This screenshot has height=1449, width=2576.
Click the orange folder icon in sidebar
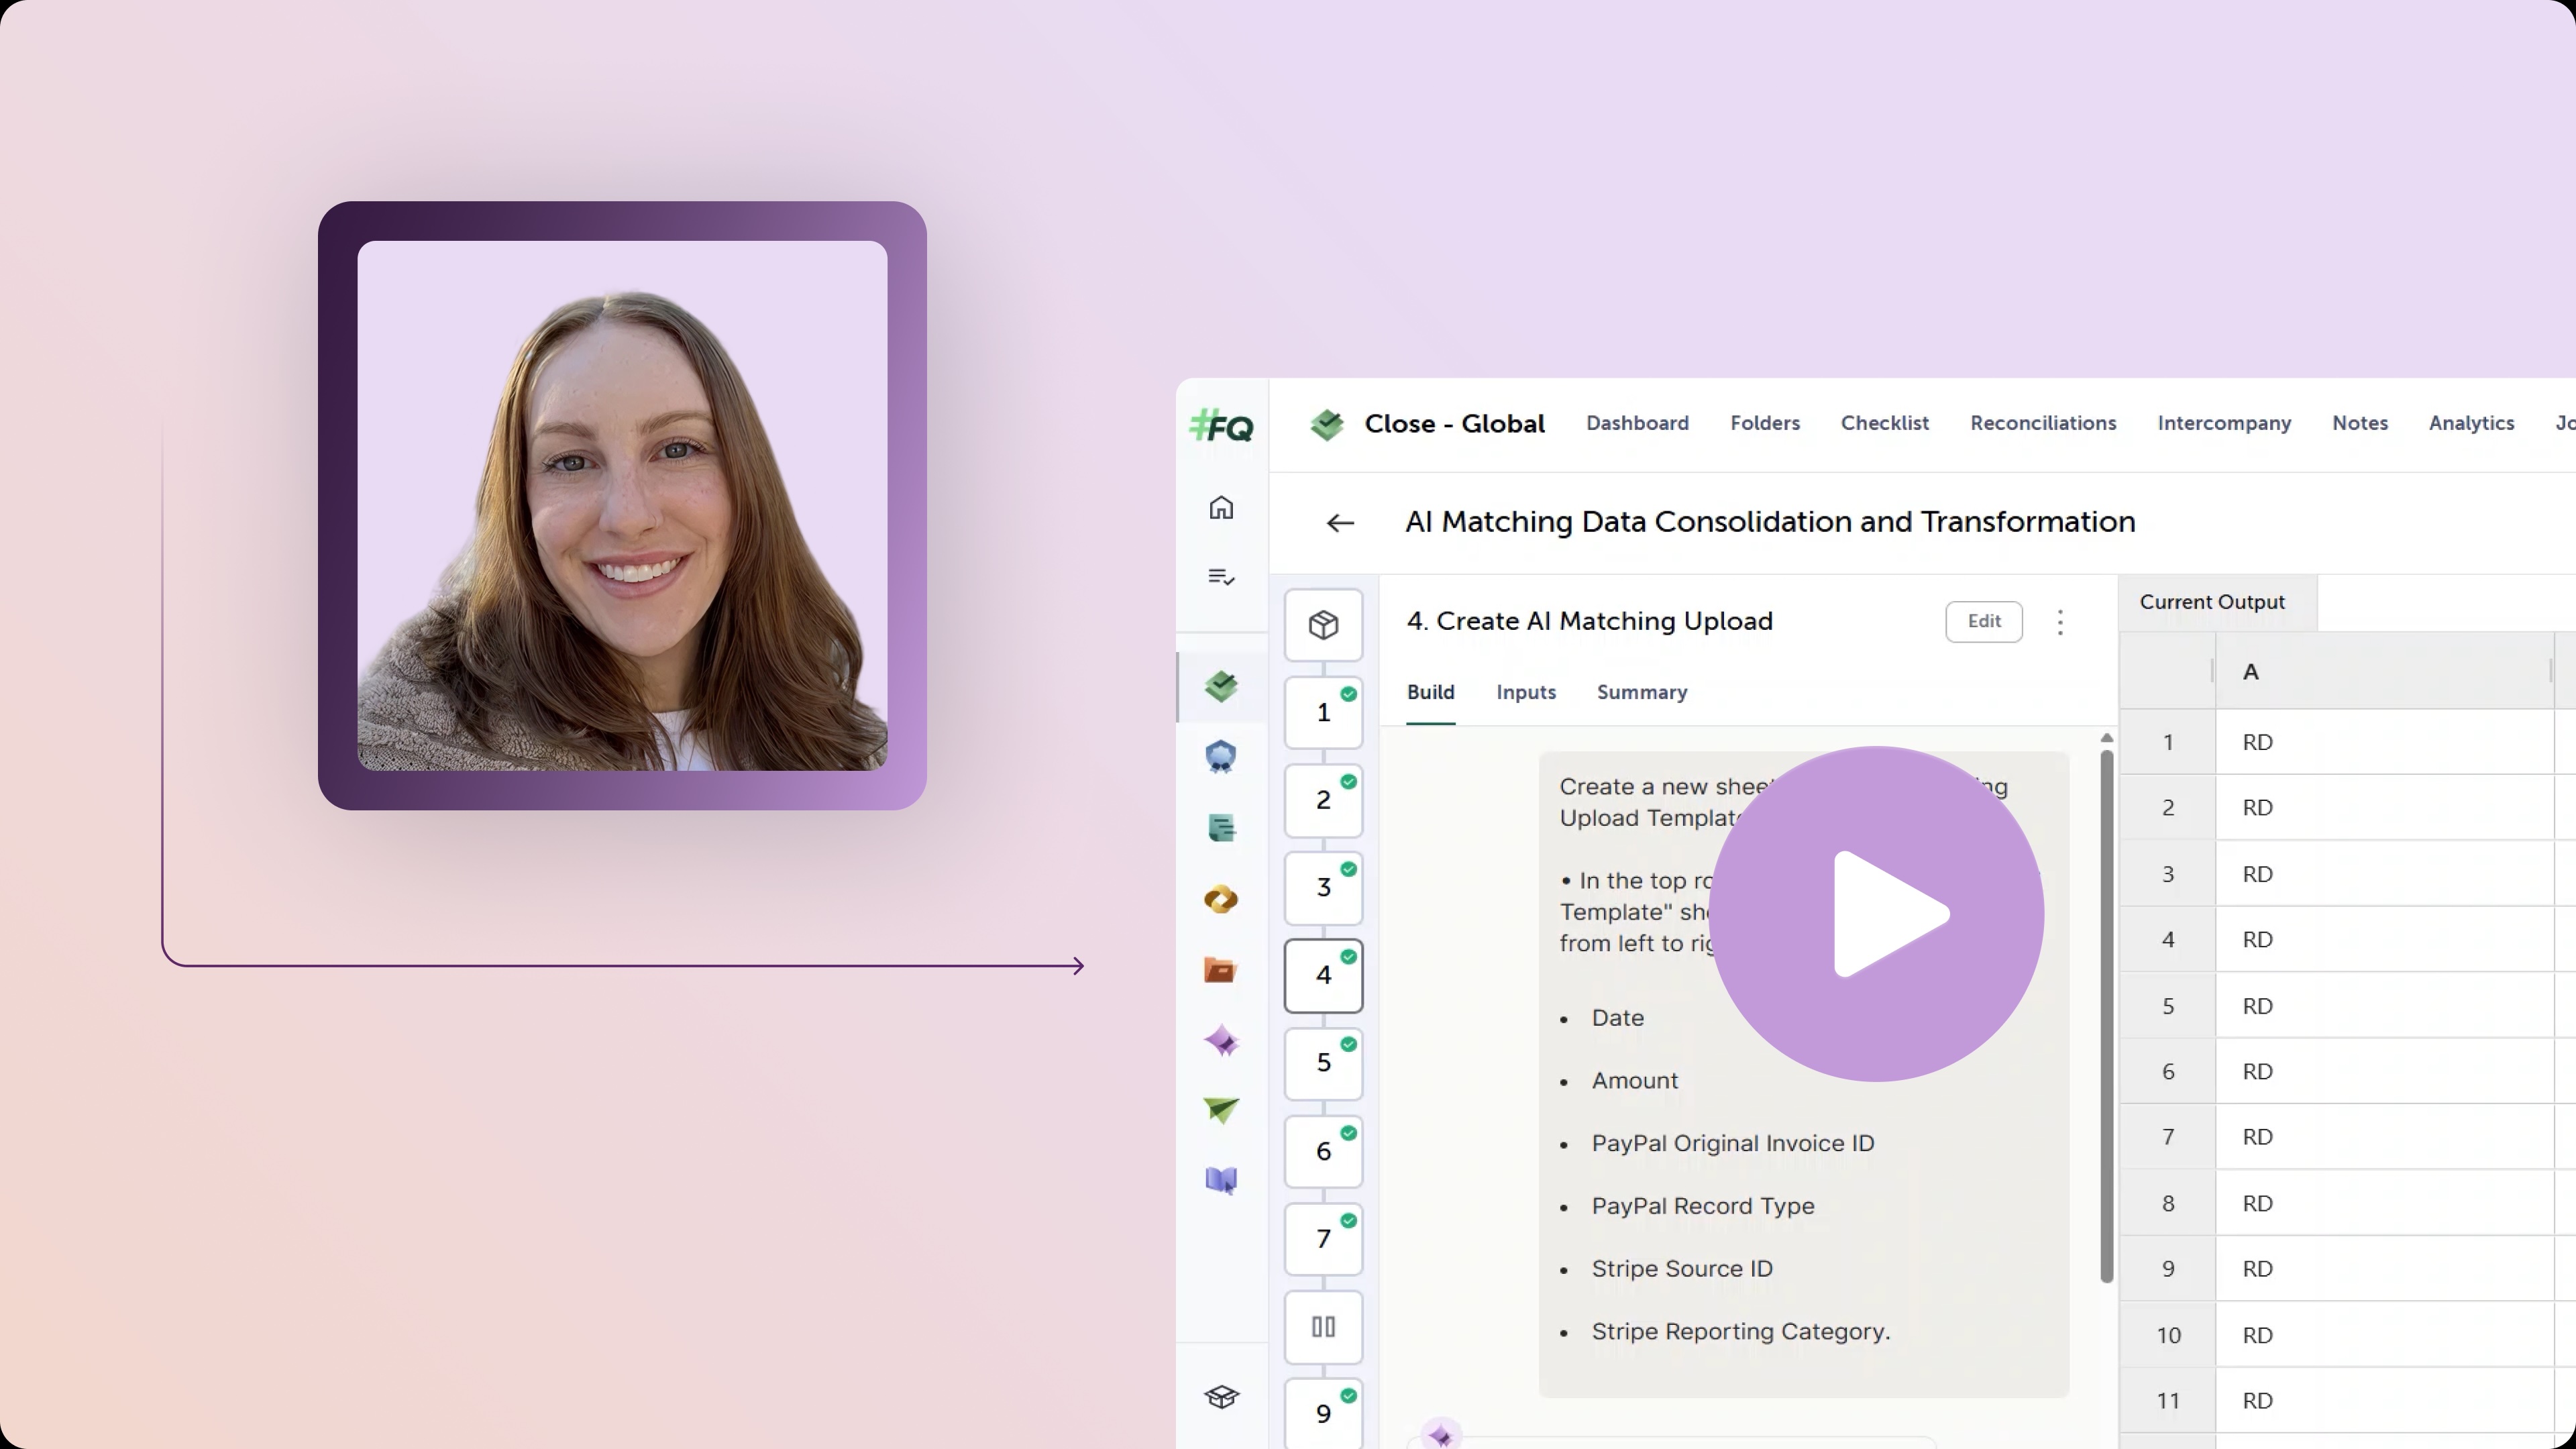(1220, 970)
